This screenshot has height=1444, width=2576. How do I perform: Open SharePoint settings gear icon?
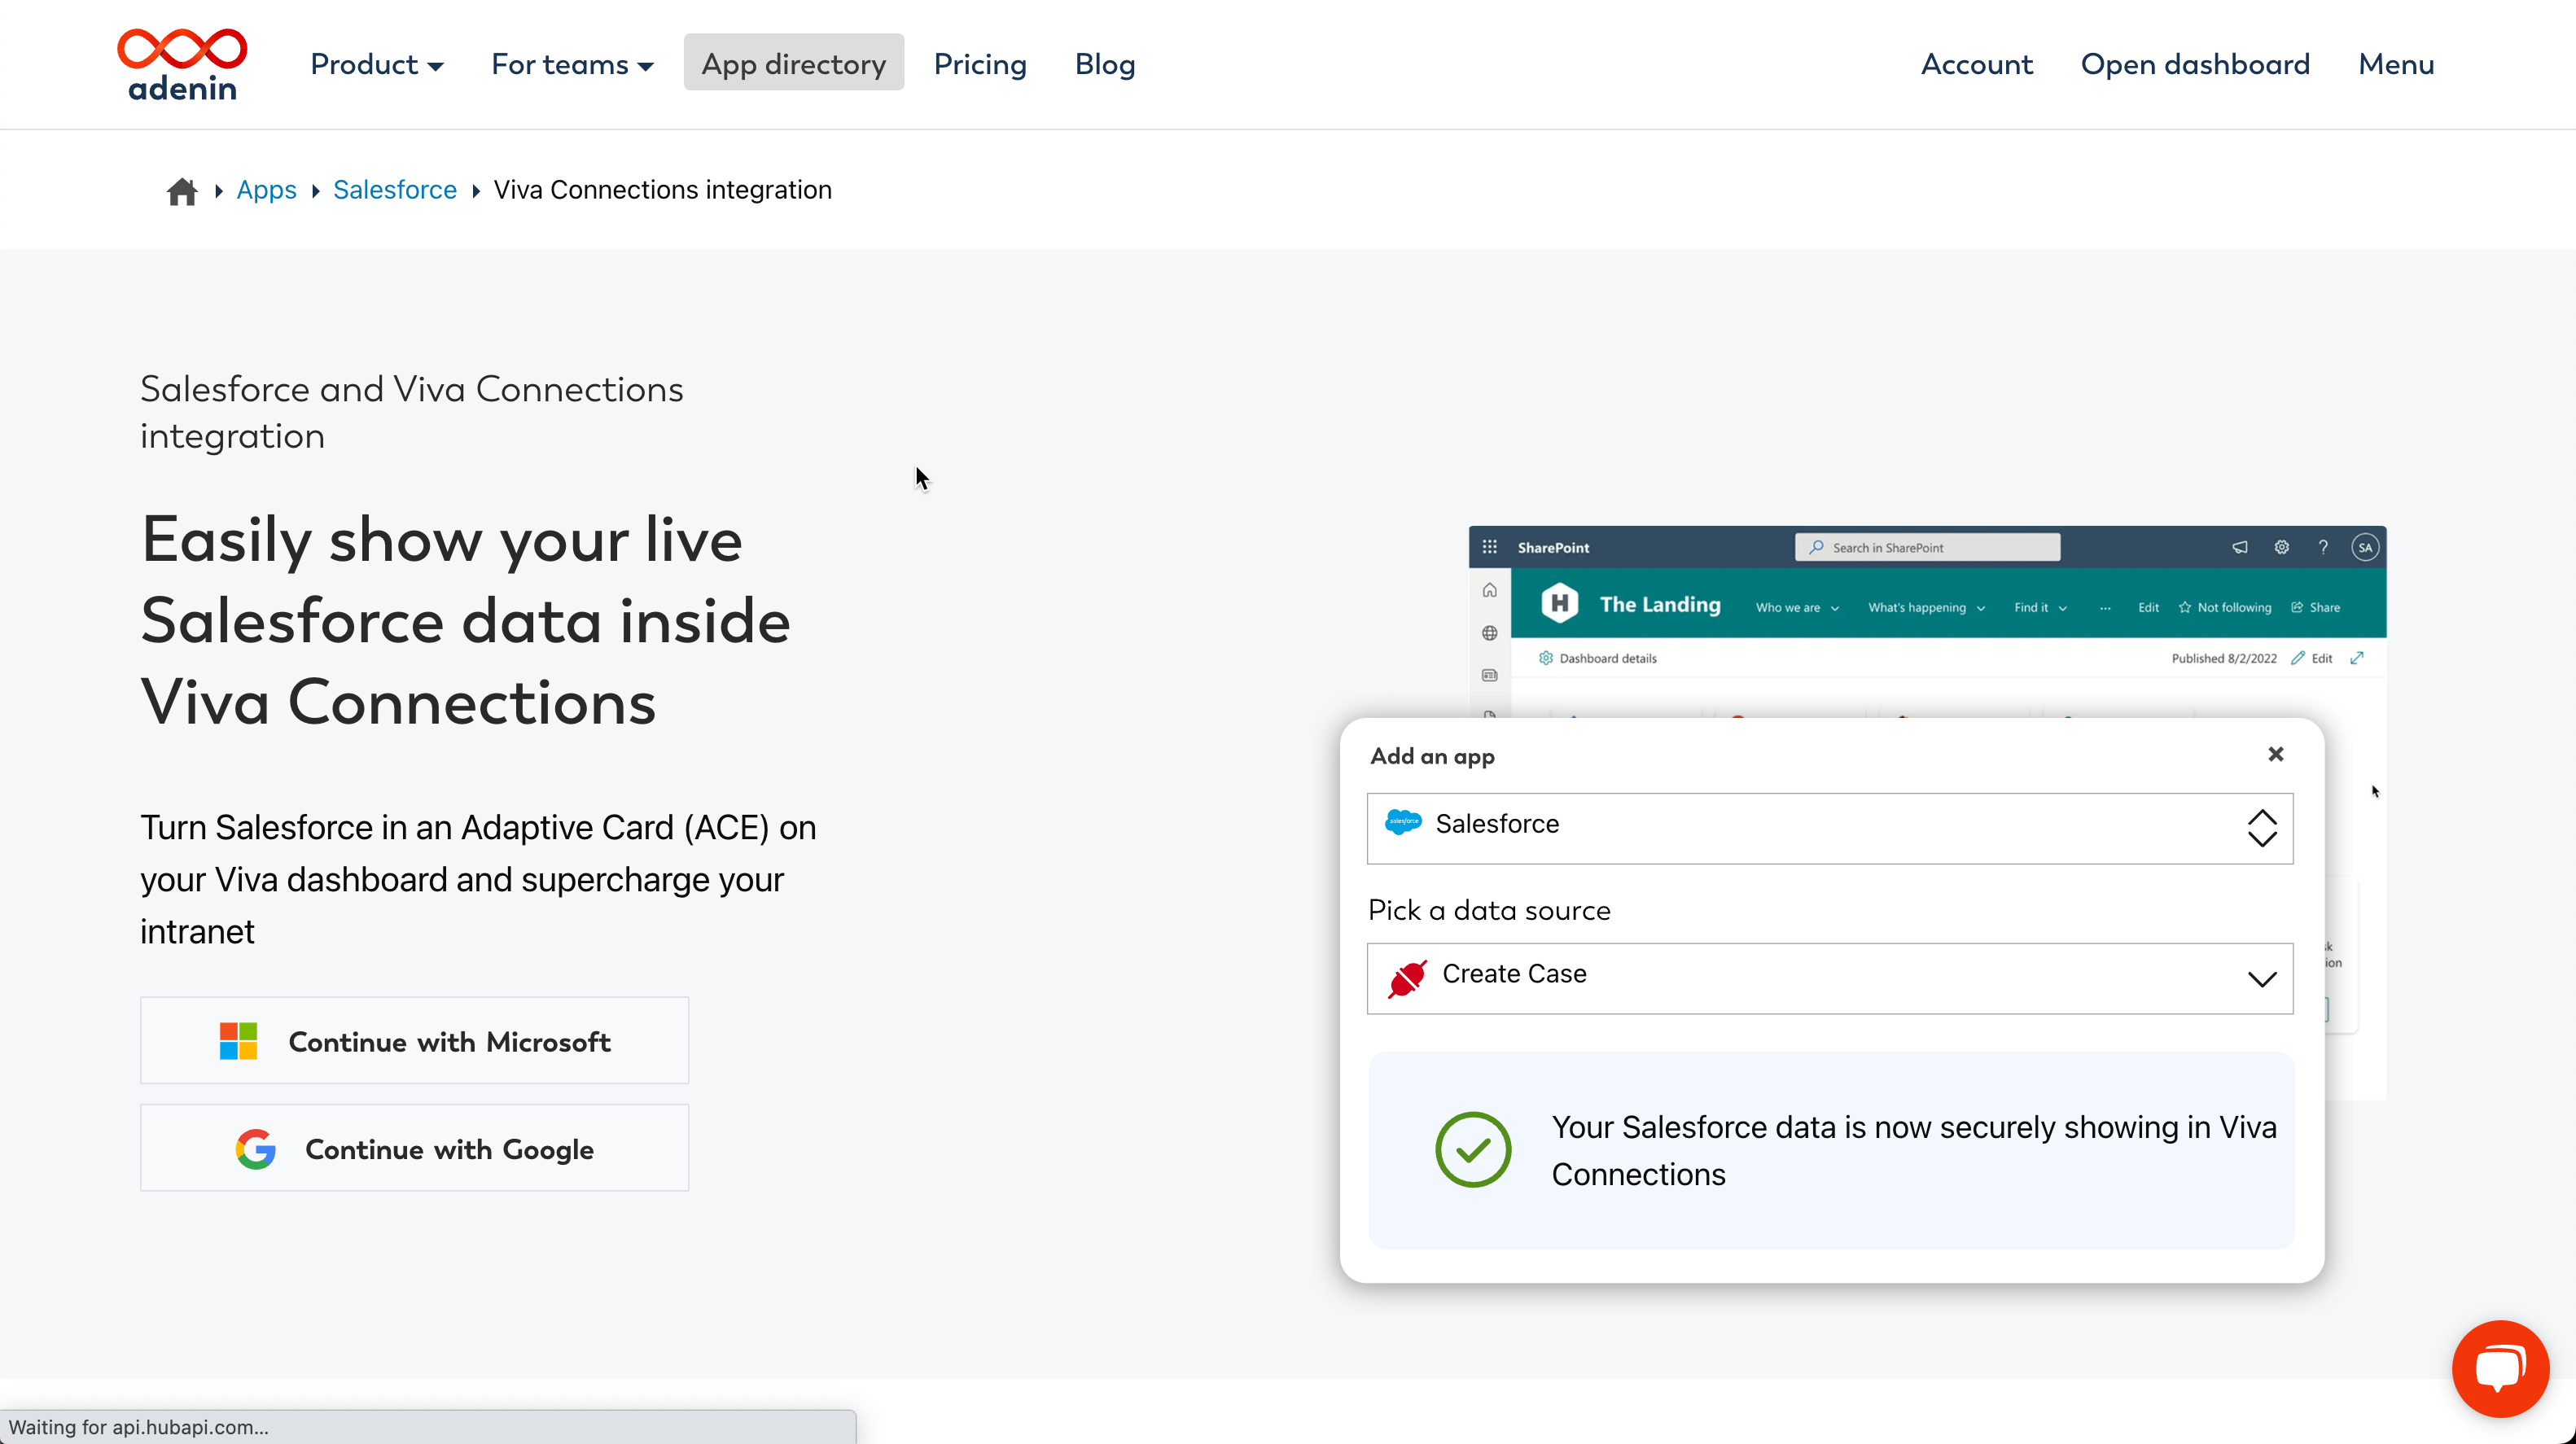[x=2282, y=547]
